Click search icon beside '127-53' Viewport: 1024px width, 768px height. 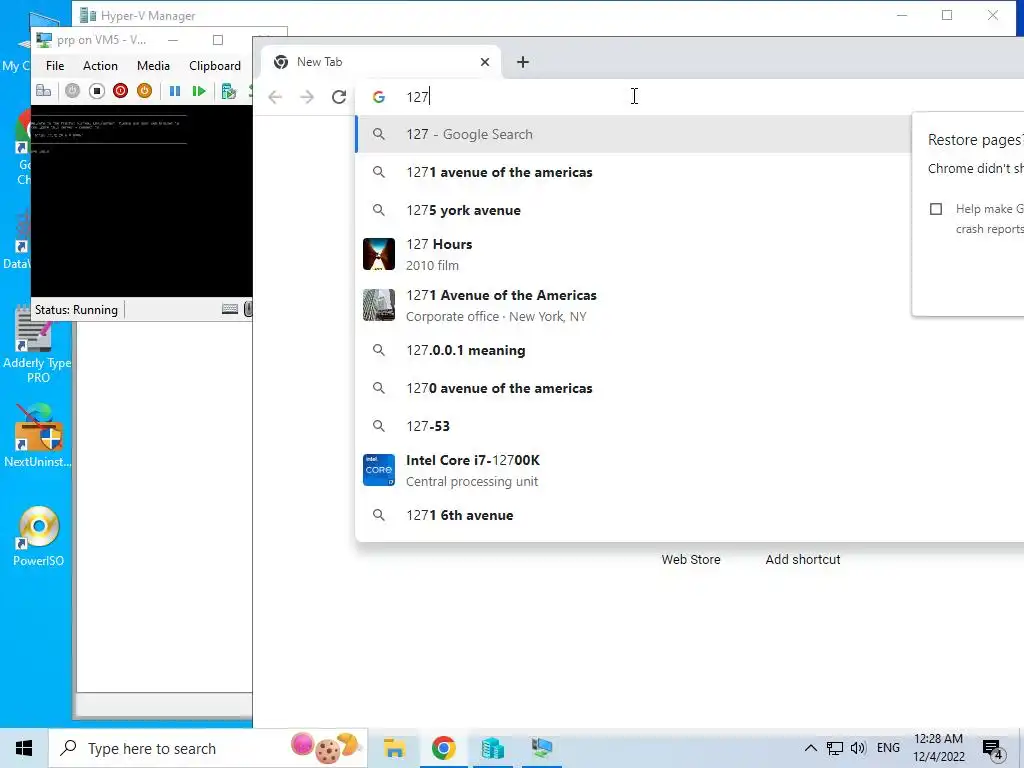[379, 426]
